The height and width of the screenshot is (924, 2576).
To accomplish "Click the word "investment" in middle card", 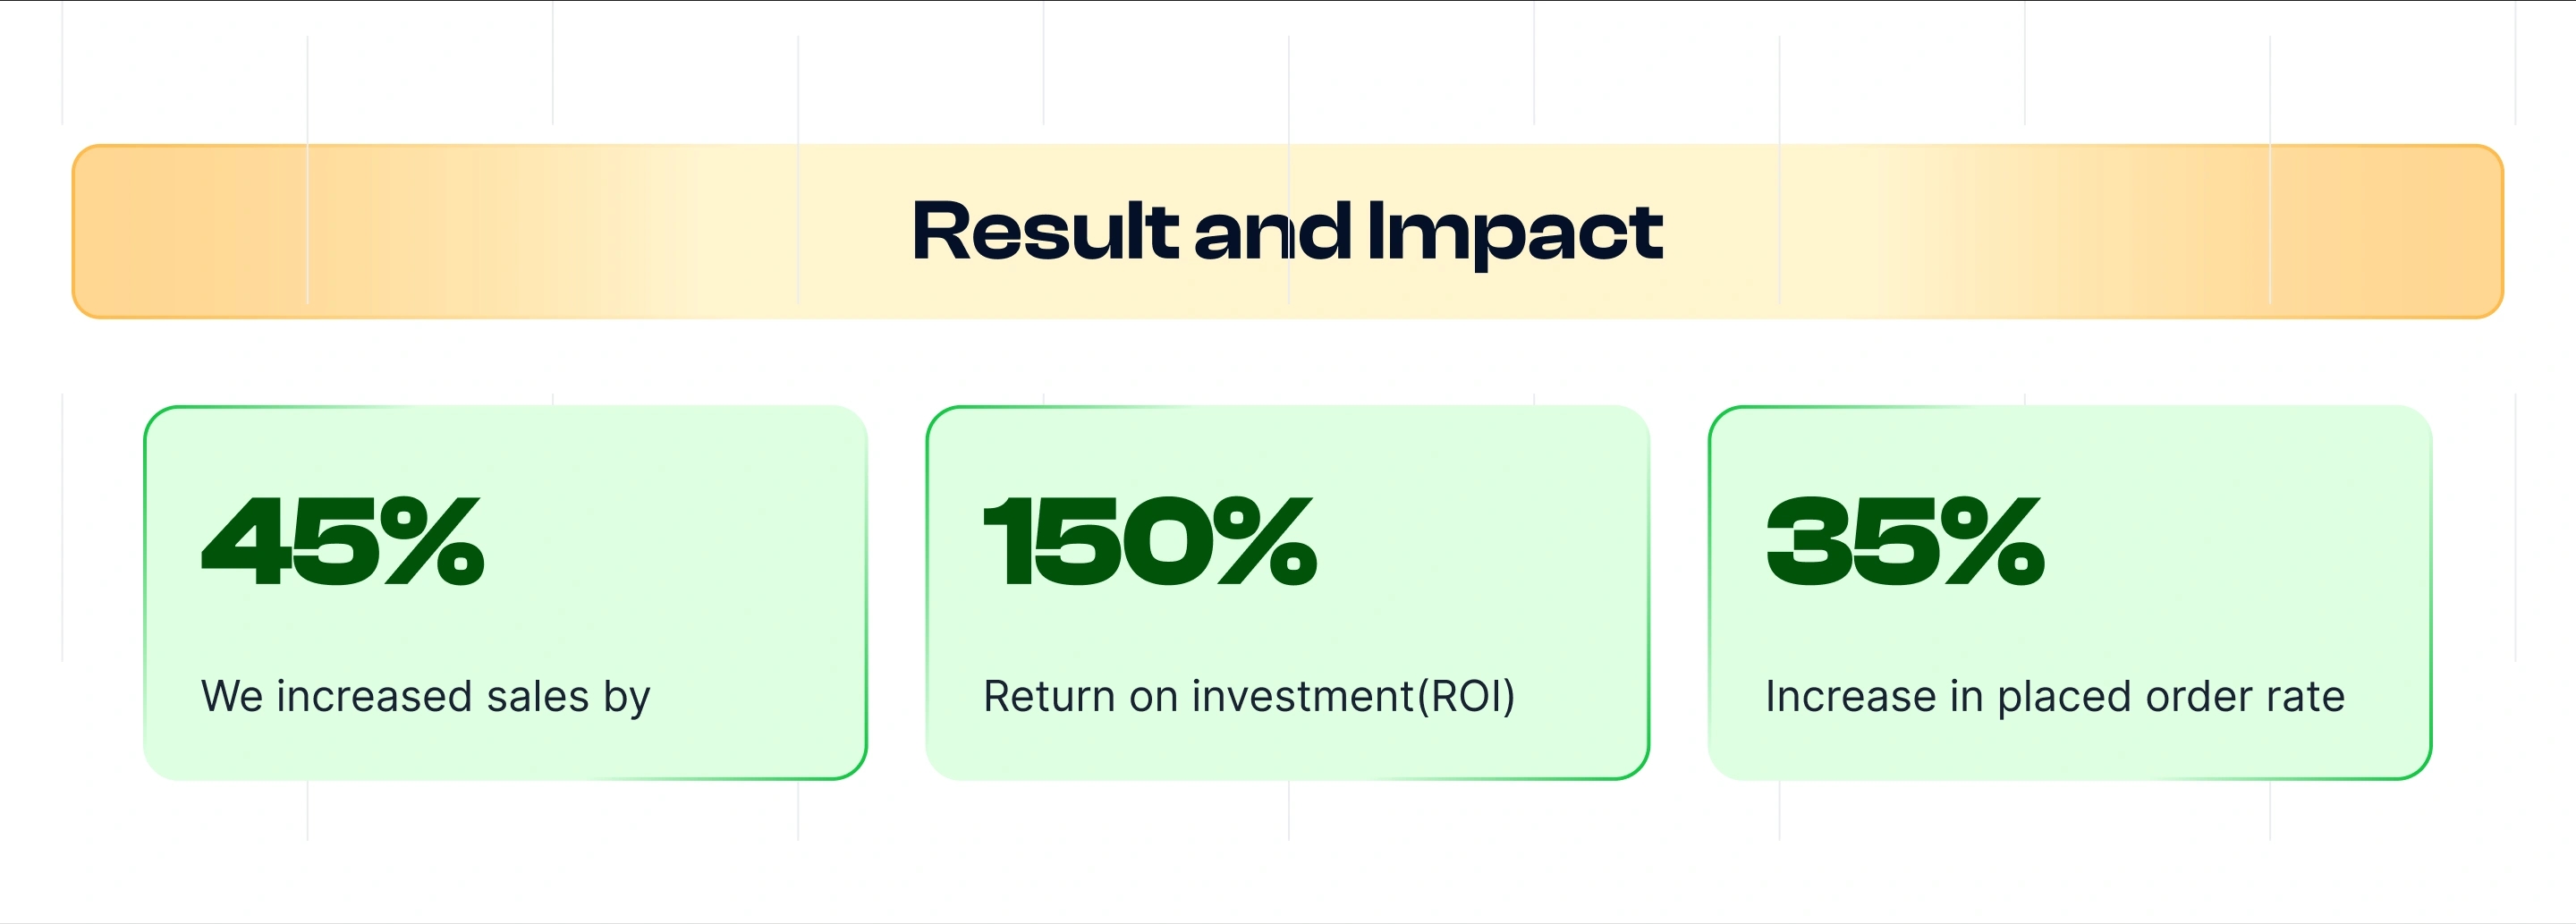I will (x=1302, y=697).
